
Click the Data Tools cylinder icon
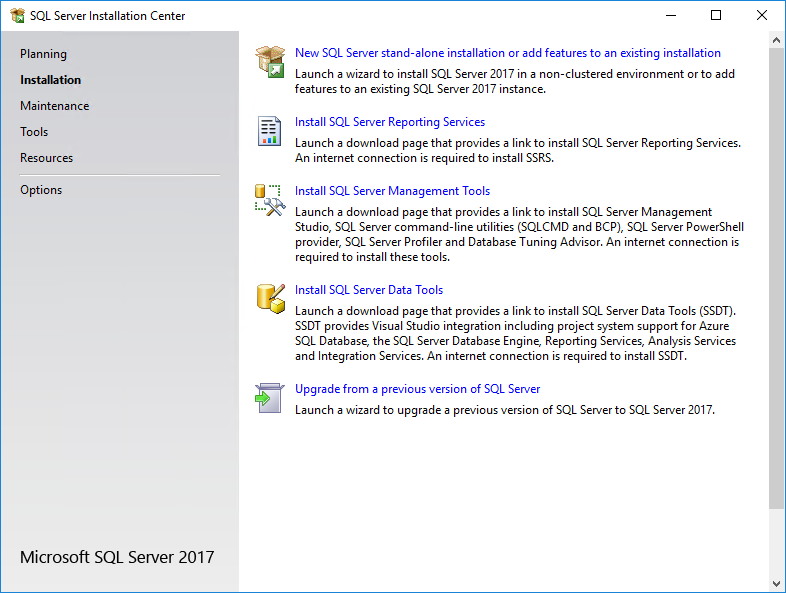(x=271, y=299)
